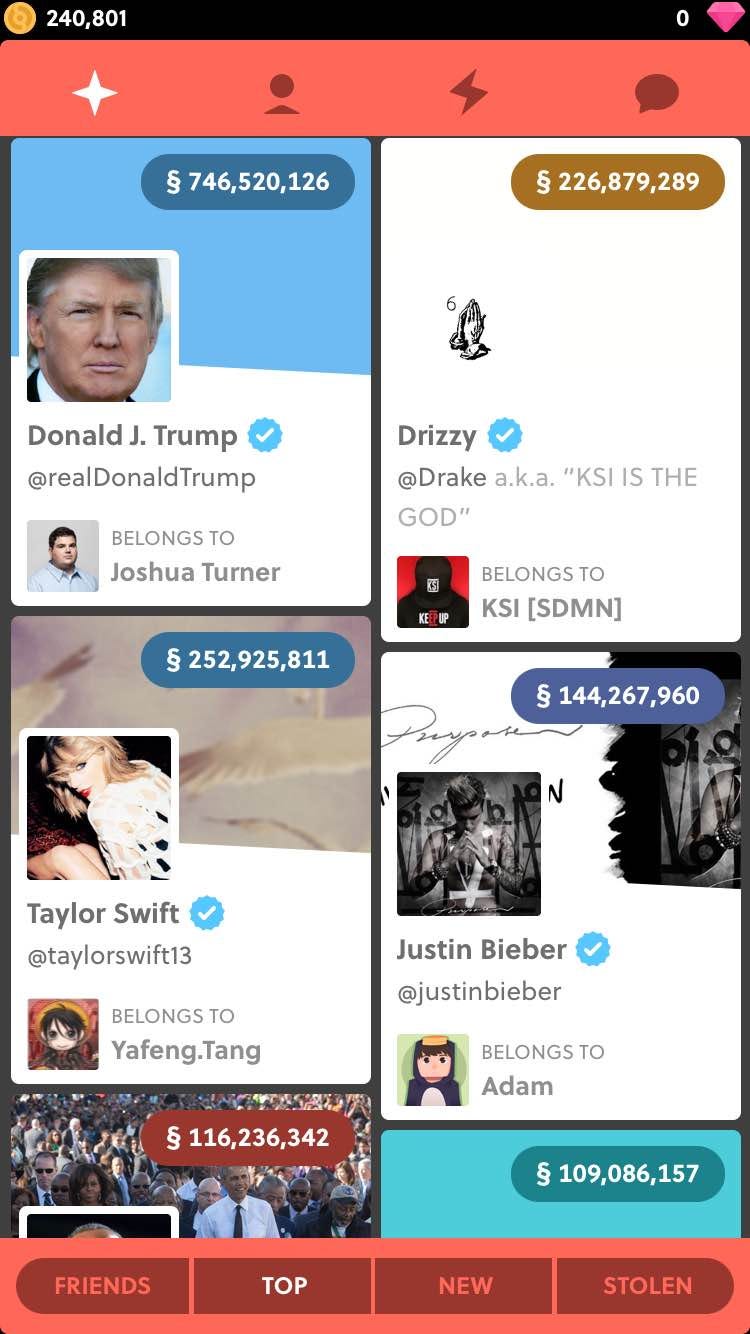Tap the gold coin balance icon
Viewport: 750px width, 1334px height.
tap(20, 18)
